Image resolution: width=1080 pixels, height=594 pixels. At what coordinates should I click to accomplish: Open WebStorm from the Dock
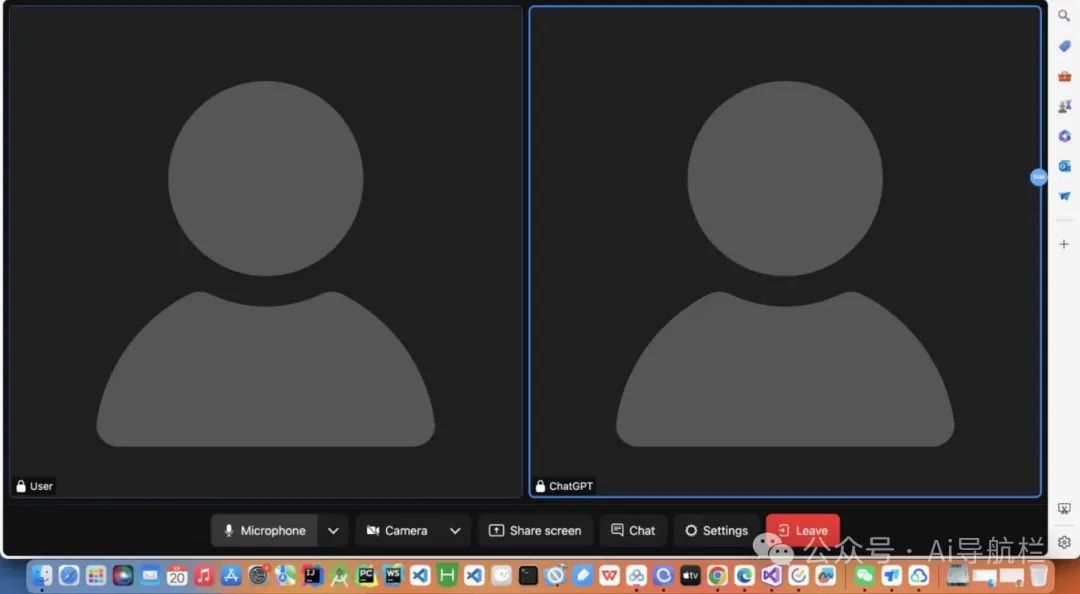[x=393, y=575]
